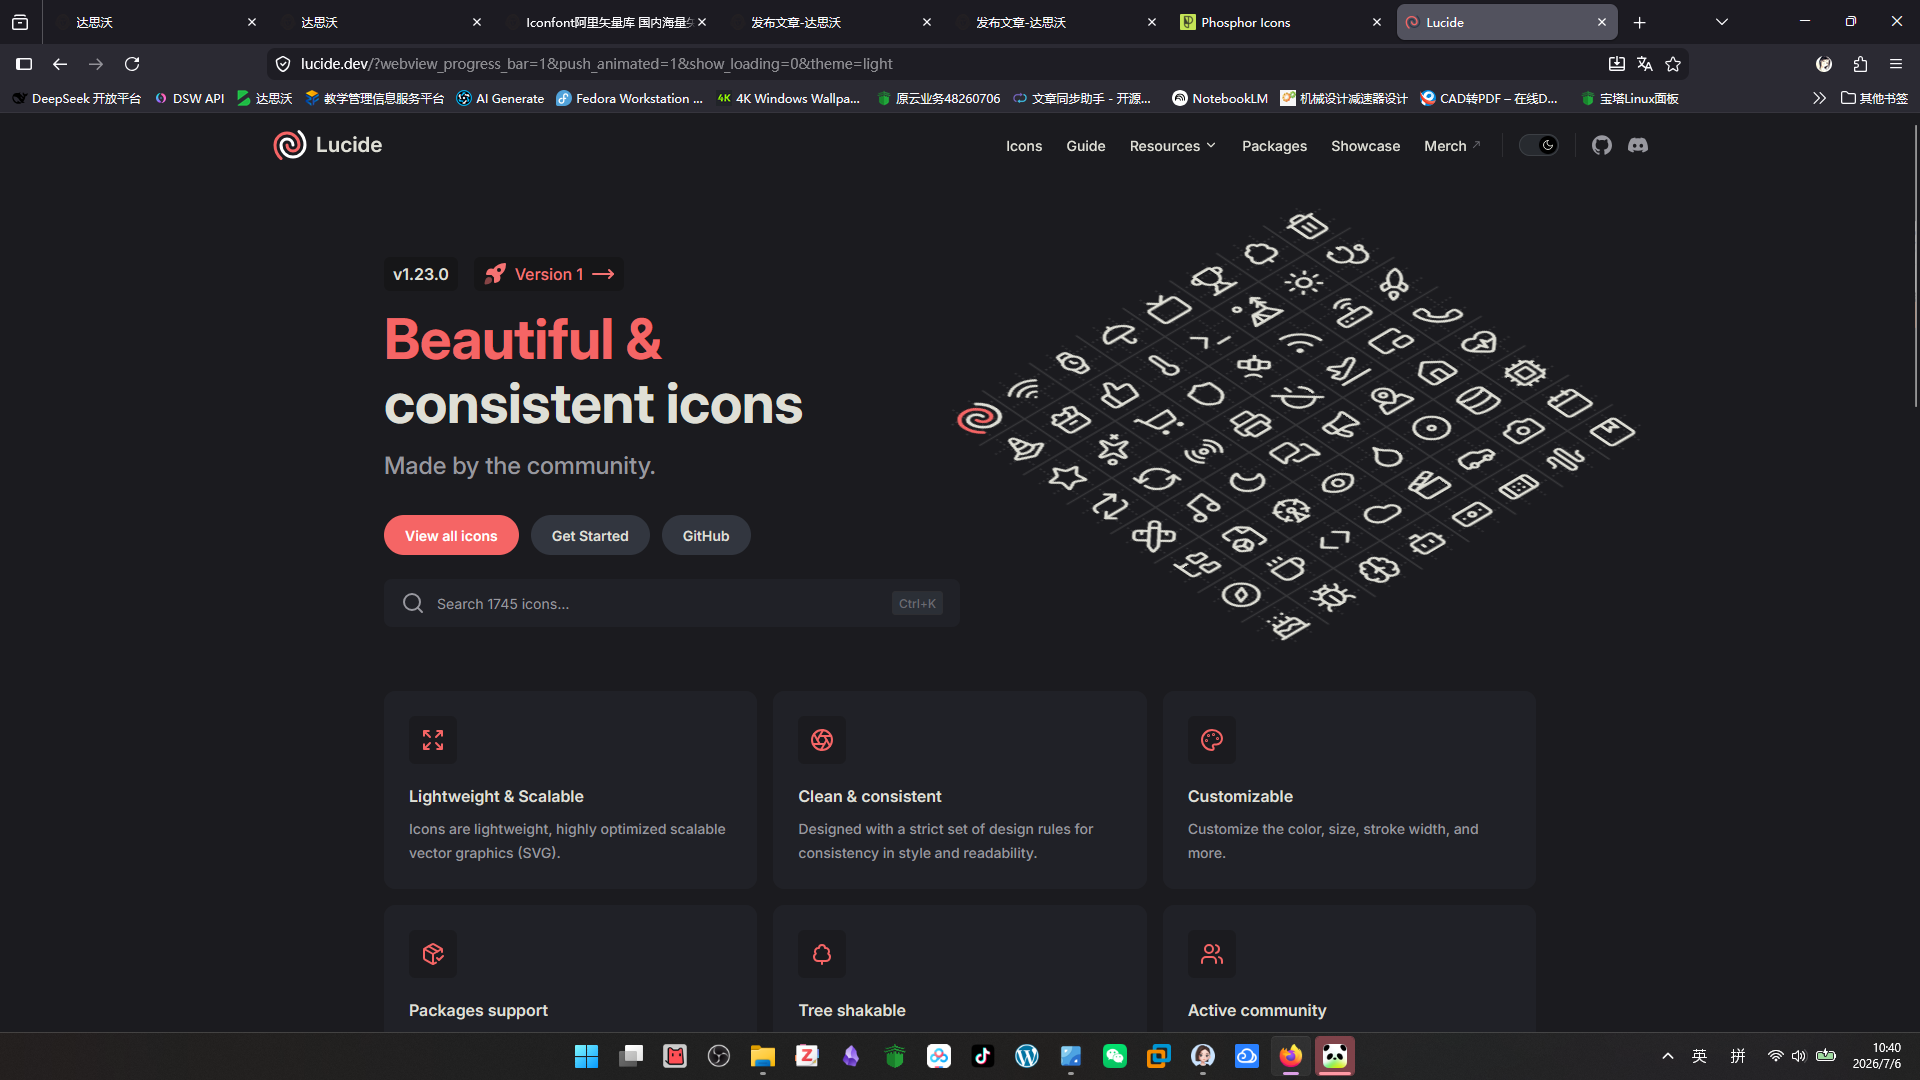Bookmark this page with the star icon
The image size is (1920, 1080).
pos(1673,64)
